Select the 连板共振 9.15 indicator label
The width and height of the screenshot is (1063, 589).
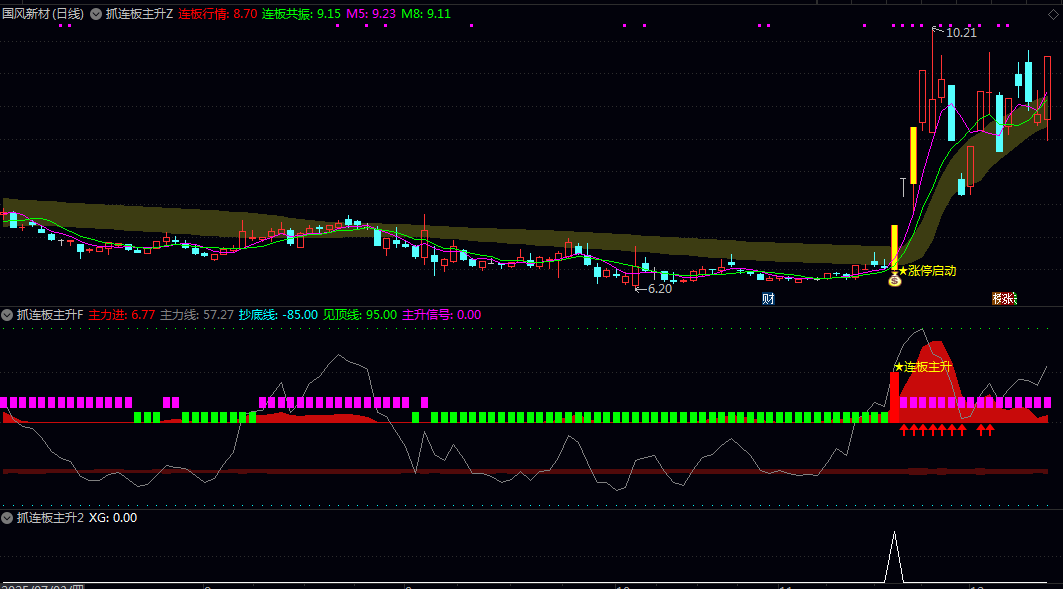[301, 15]
